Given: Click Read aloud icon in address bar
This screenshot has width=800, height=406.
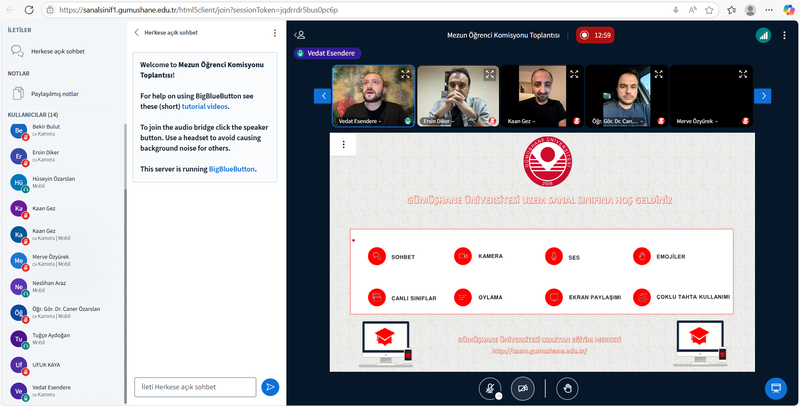Looking at the screenshot, I should pos(692,10).
